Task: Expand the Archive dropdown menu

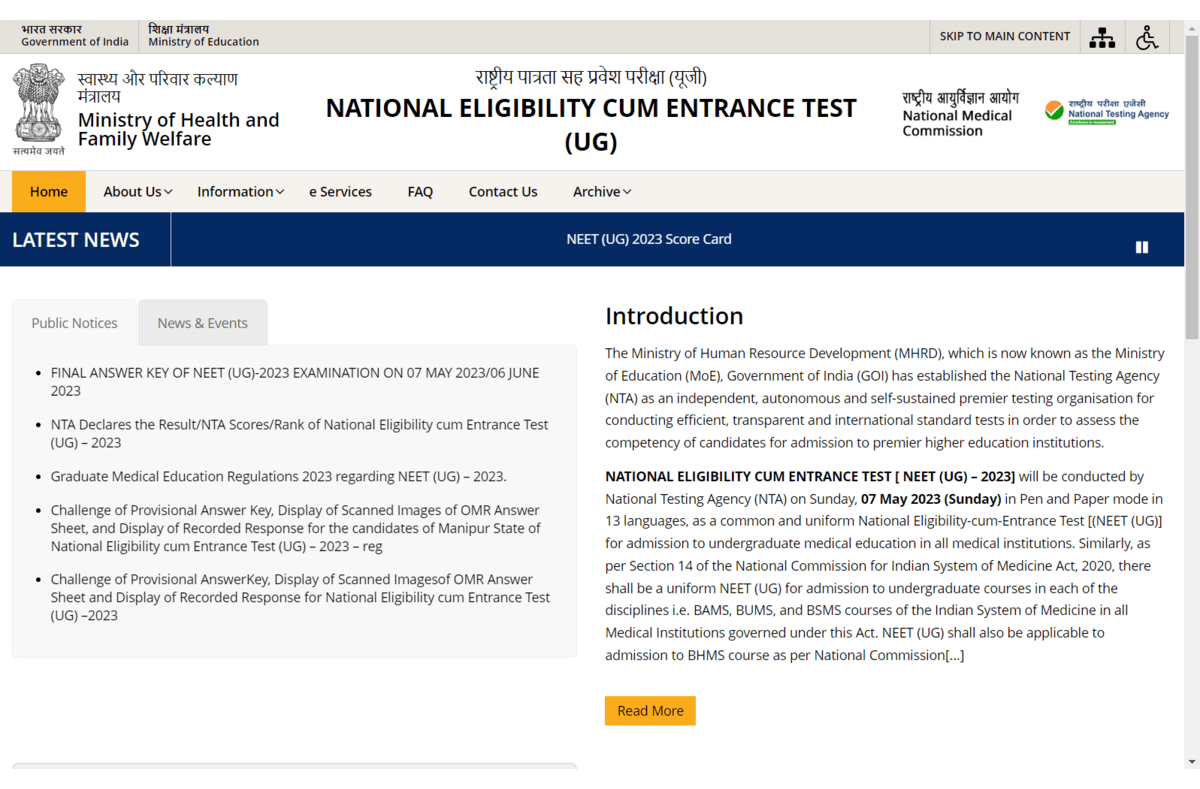Action: pos(601,192)
